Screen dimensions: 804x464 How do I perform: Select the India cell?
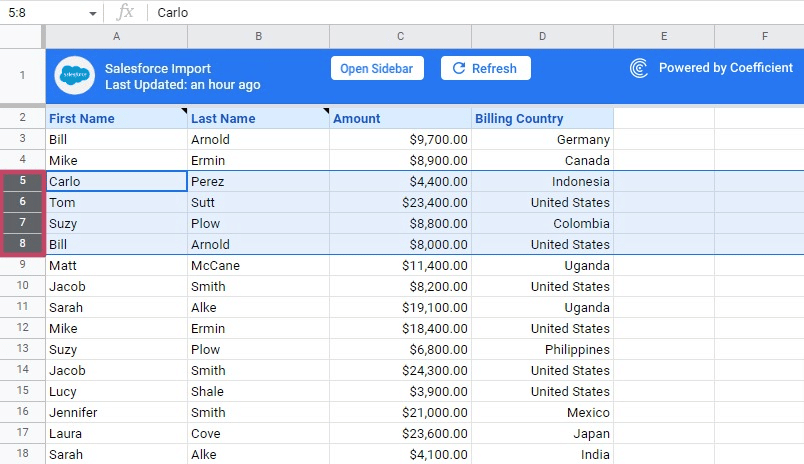pyautogui.click(x=542, y=454)
